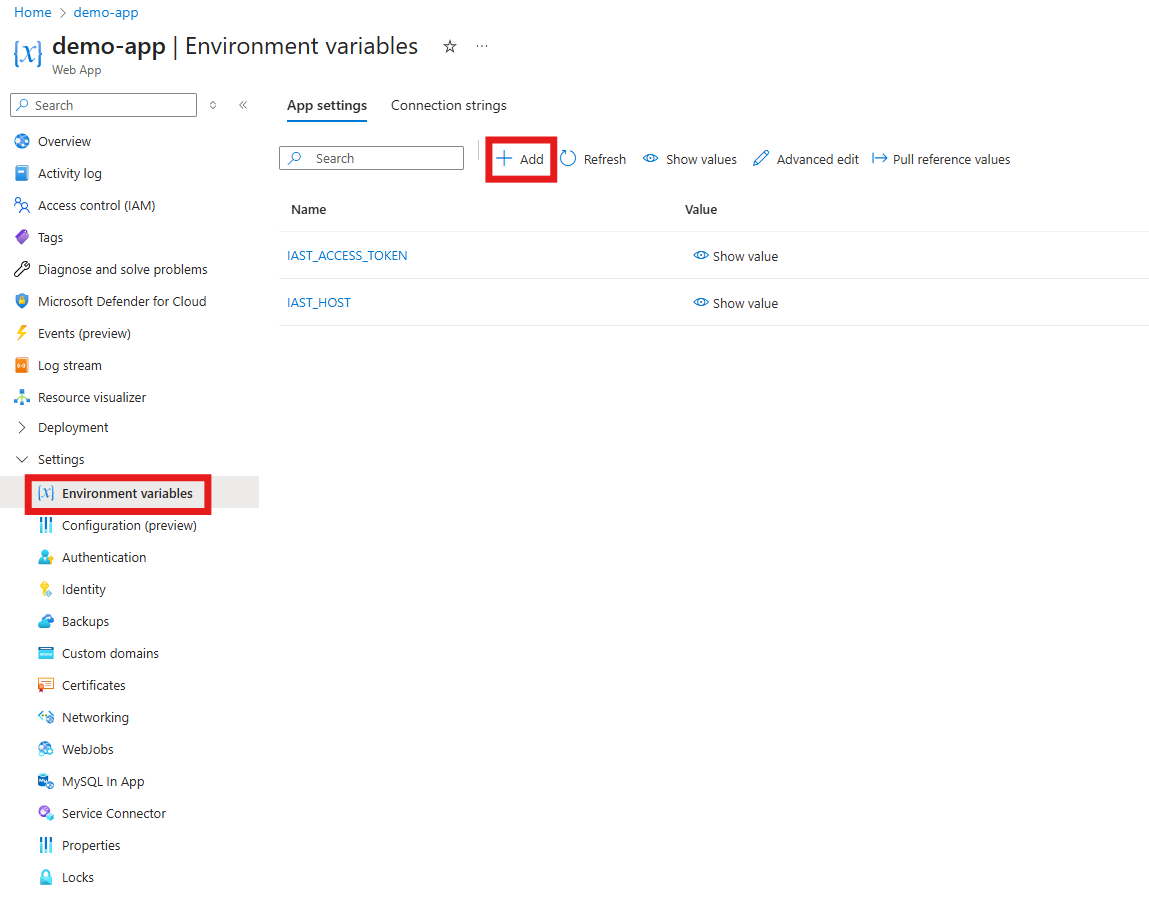Show value for IAST_HOST
Image resolution: width=1149 pixels, height=897 pixels.
coord(735,303)
